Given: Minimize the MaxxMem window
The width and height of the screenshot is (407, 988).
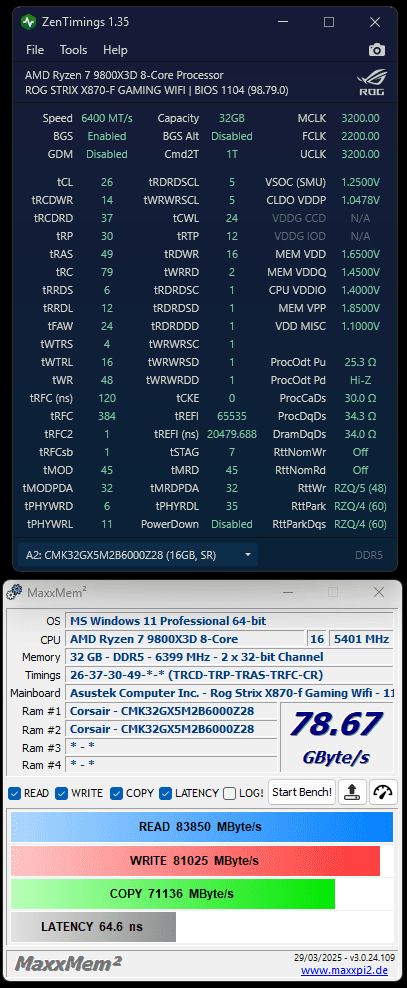Looking at the screenshot, I should click(x=287, y=592).
